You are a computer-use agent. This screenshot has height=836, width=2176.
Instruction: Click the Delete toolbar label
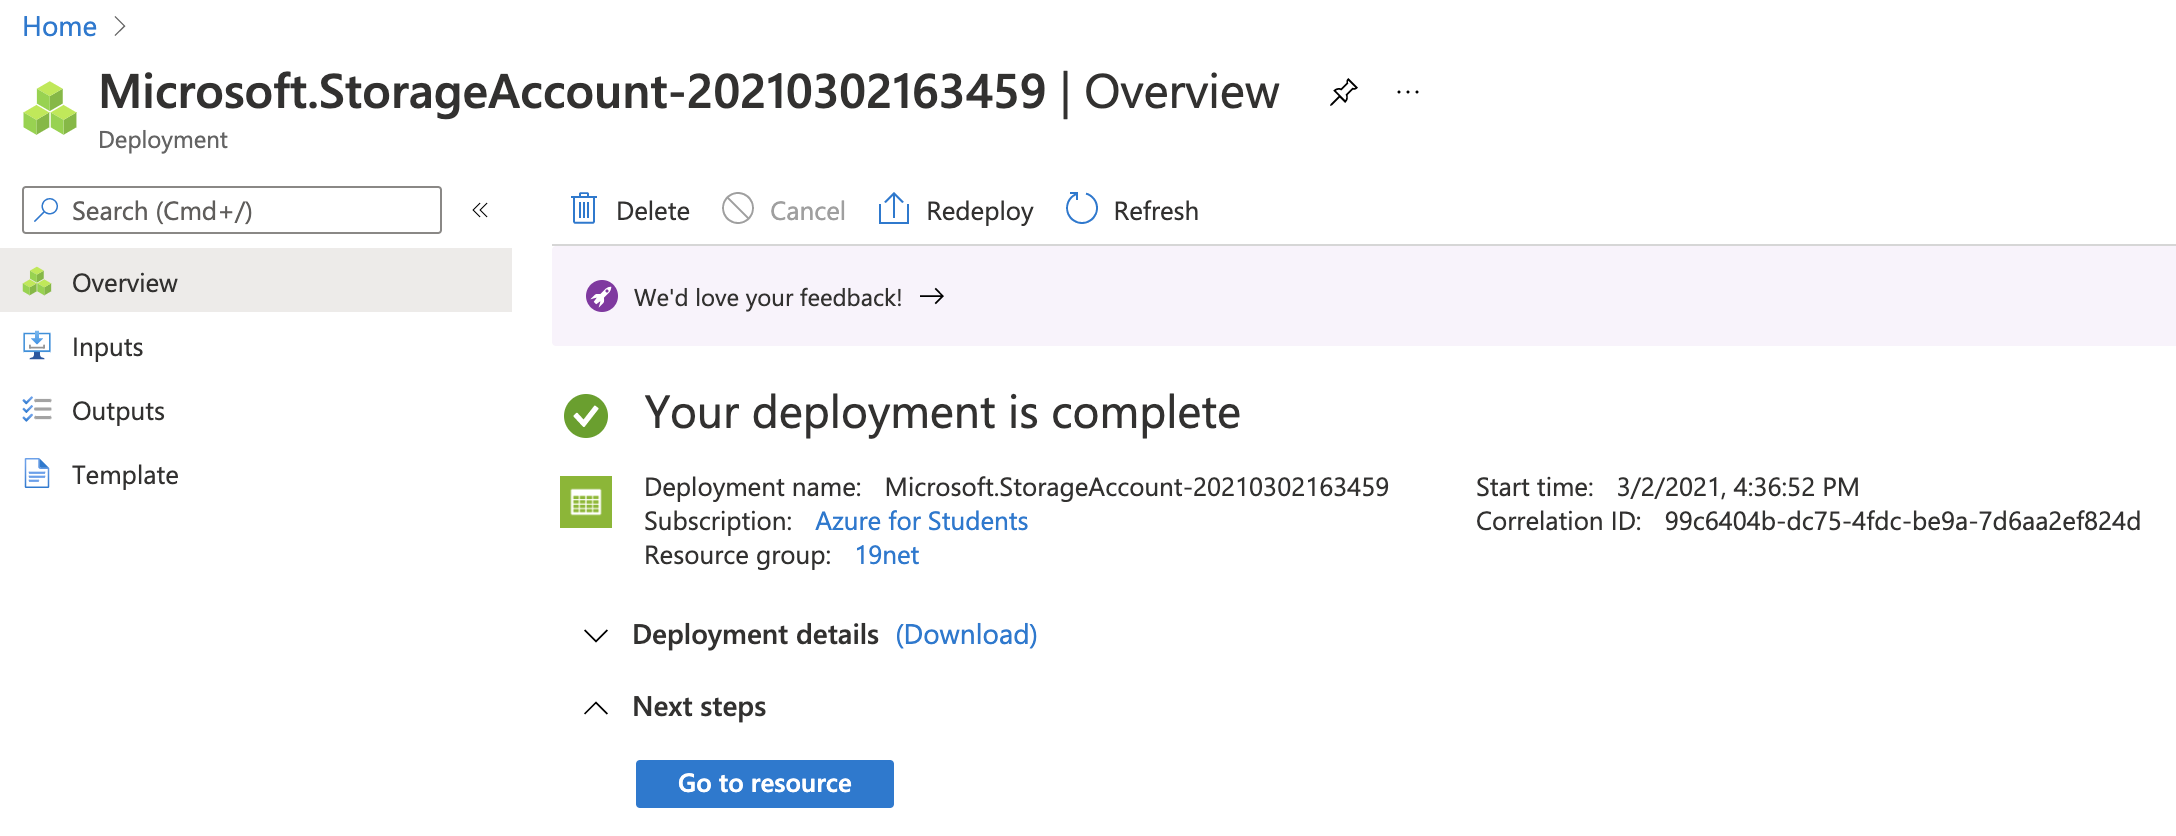(x=653, y=211)
